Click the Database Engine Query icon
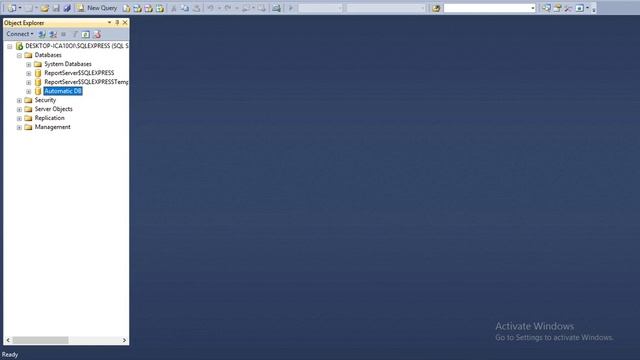Image resolution: width=640 pixels, height=360 pixels. 127,8
